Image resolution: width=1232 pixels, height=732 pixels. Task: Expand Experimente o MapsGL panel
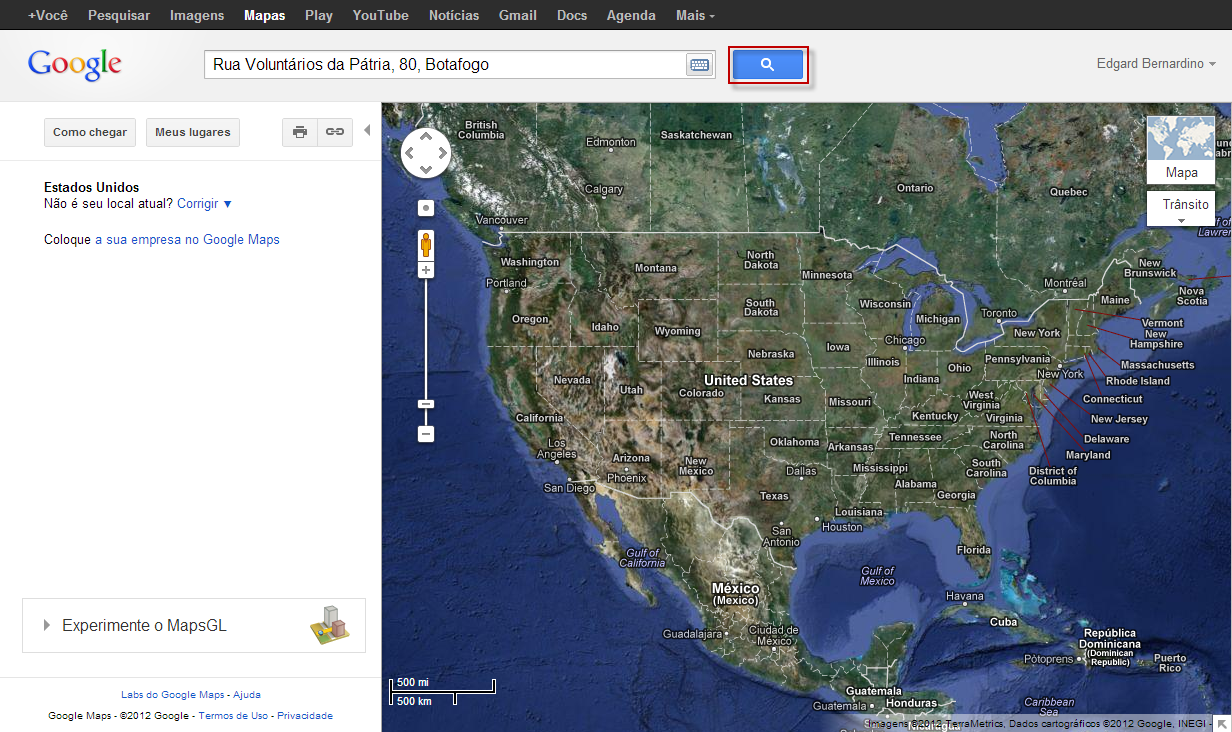click(x=194, y=625)
